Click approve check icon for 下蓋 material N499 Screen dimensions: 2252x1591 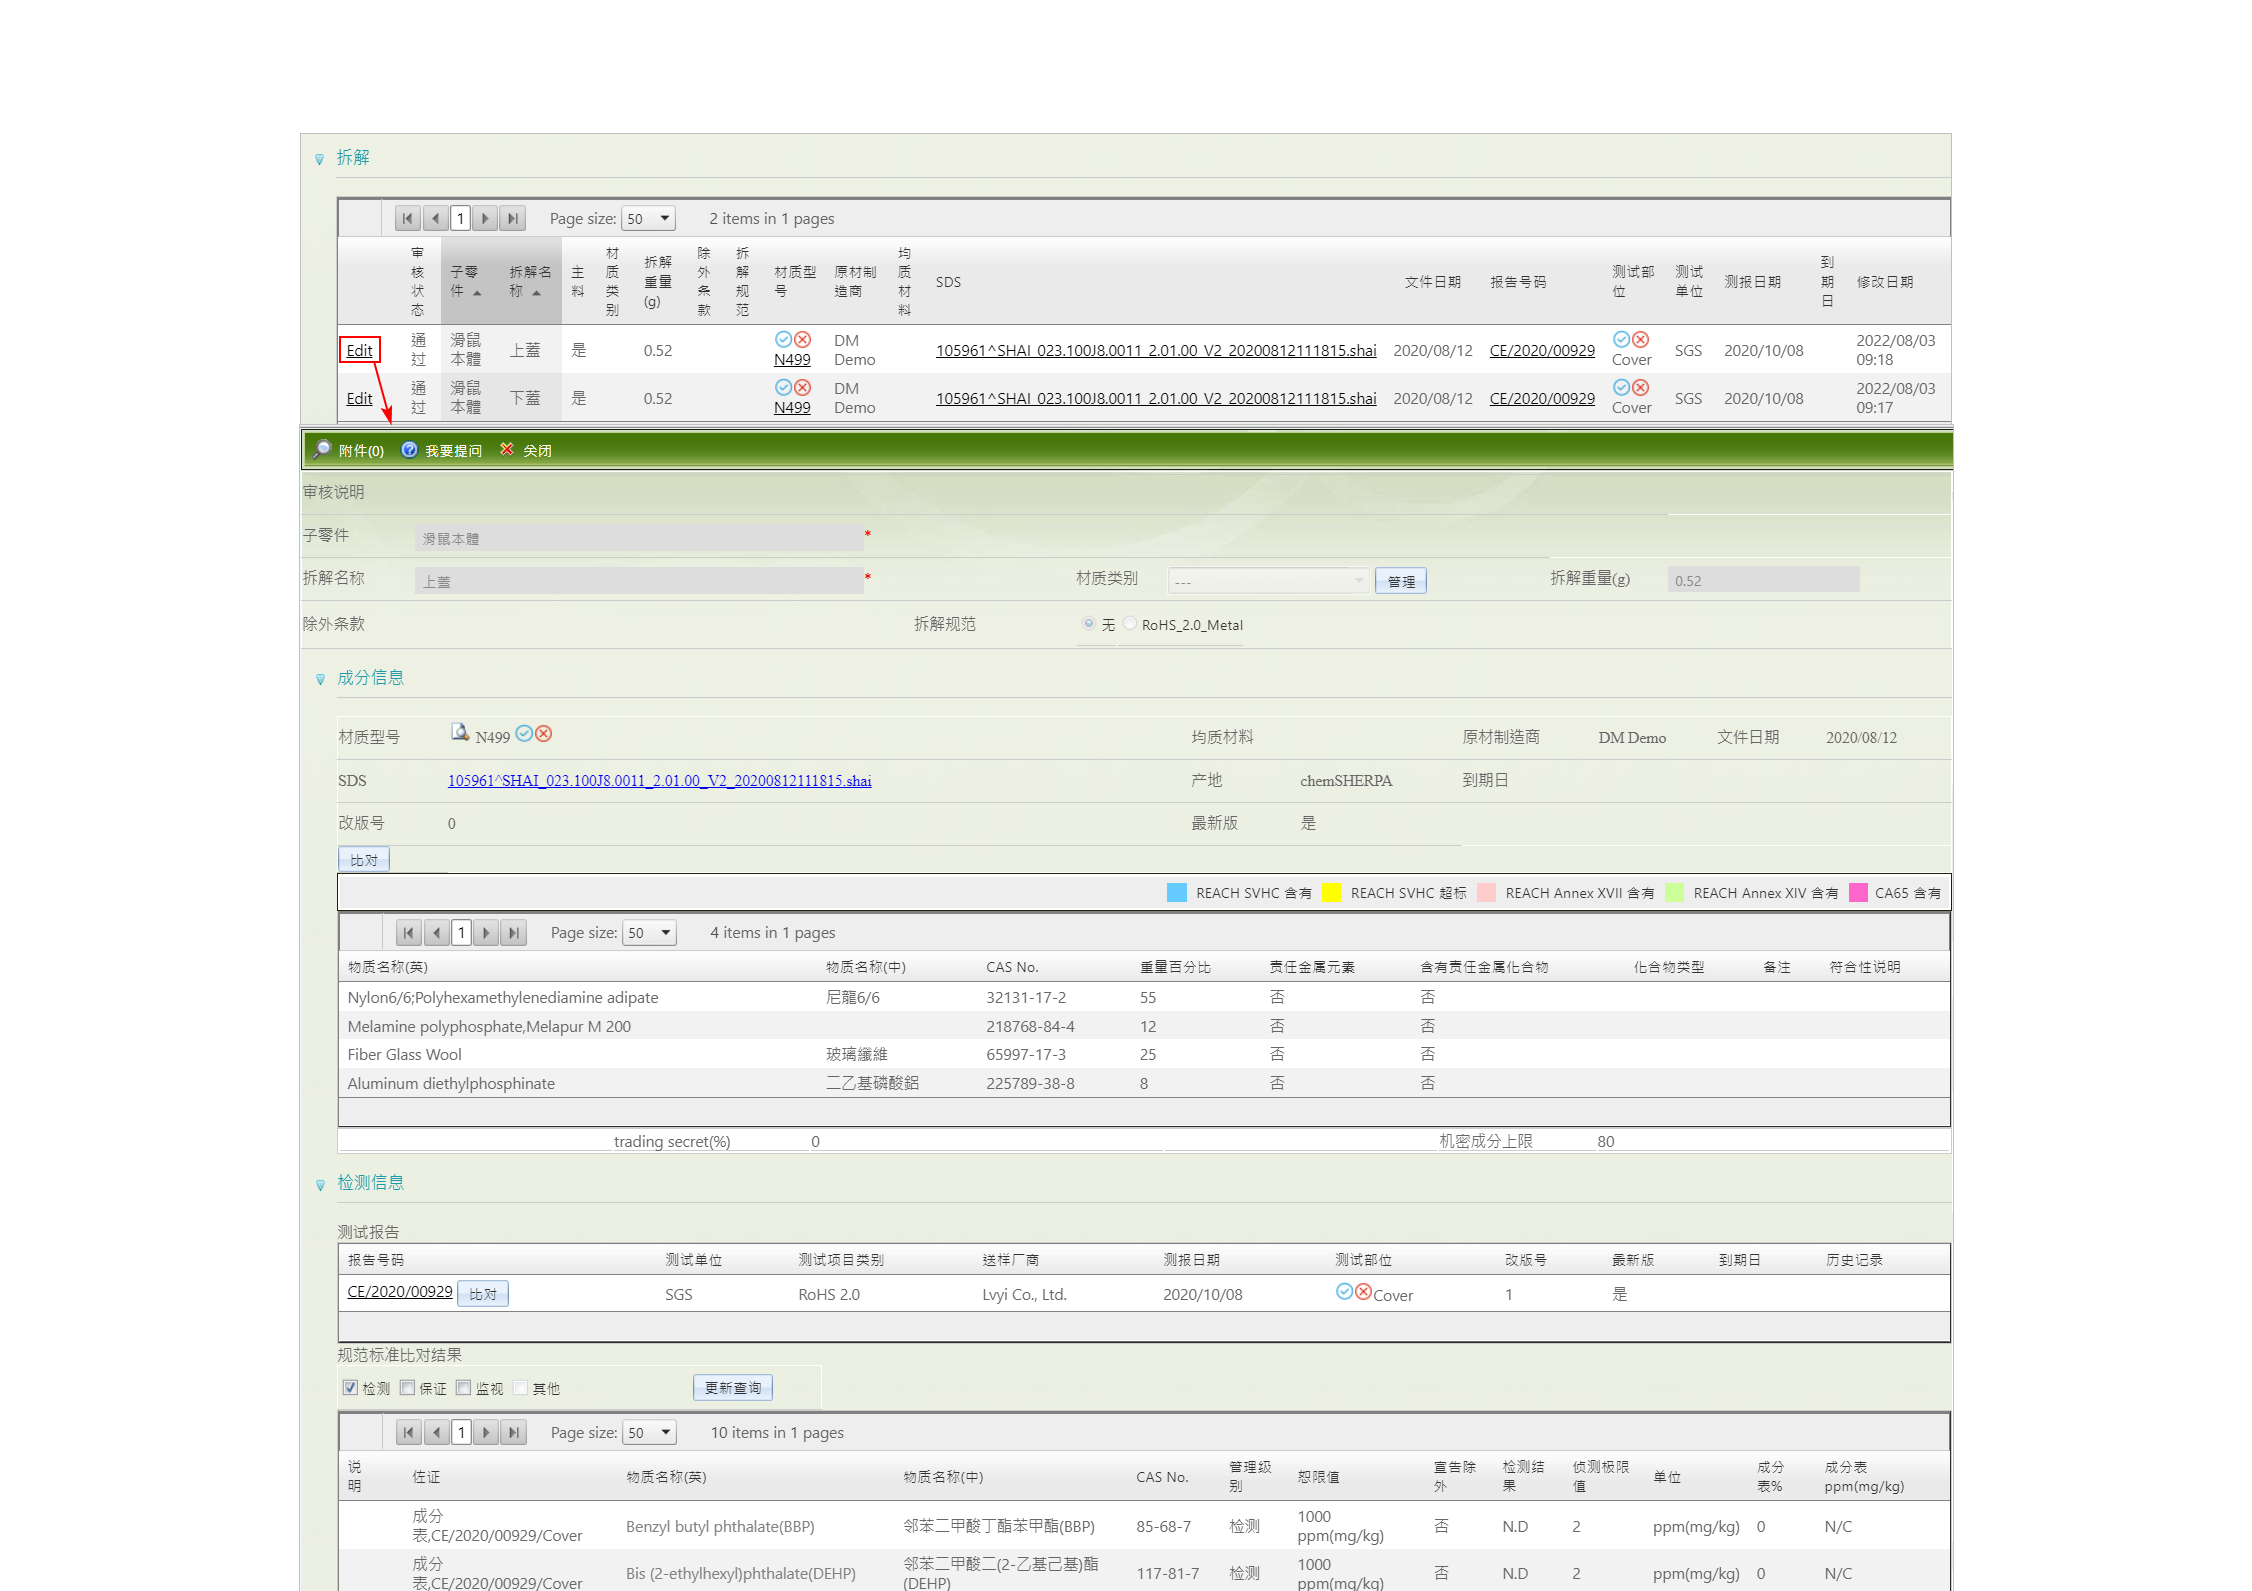point(783,387)
